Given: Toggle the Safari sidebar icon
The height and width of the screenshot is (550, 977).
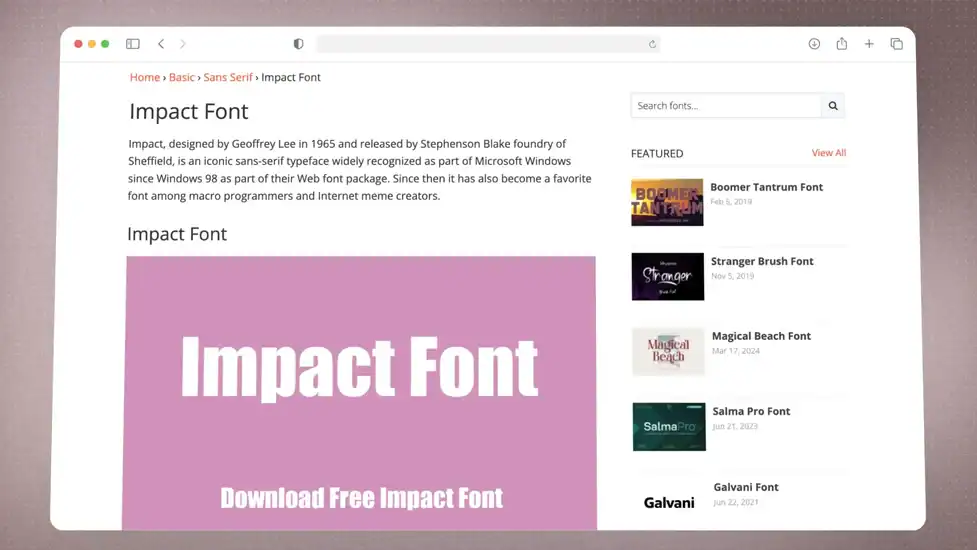Looking at the screenshot, I should coord(132,44).
